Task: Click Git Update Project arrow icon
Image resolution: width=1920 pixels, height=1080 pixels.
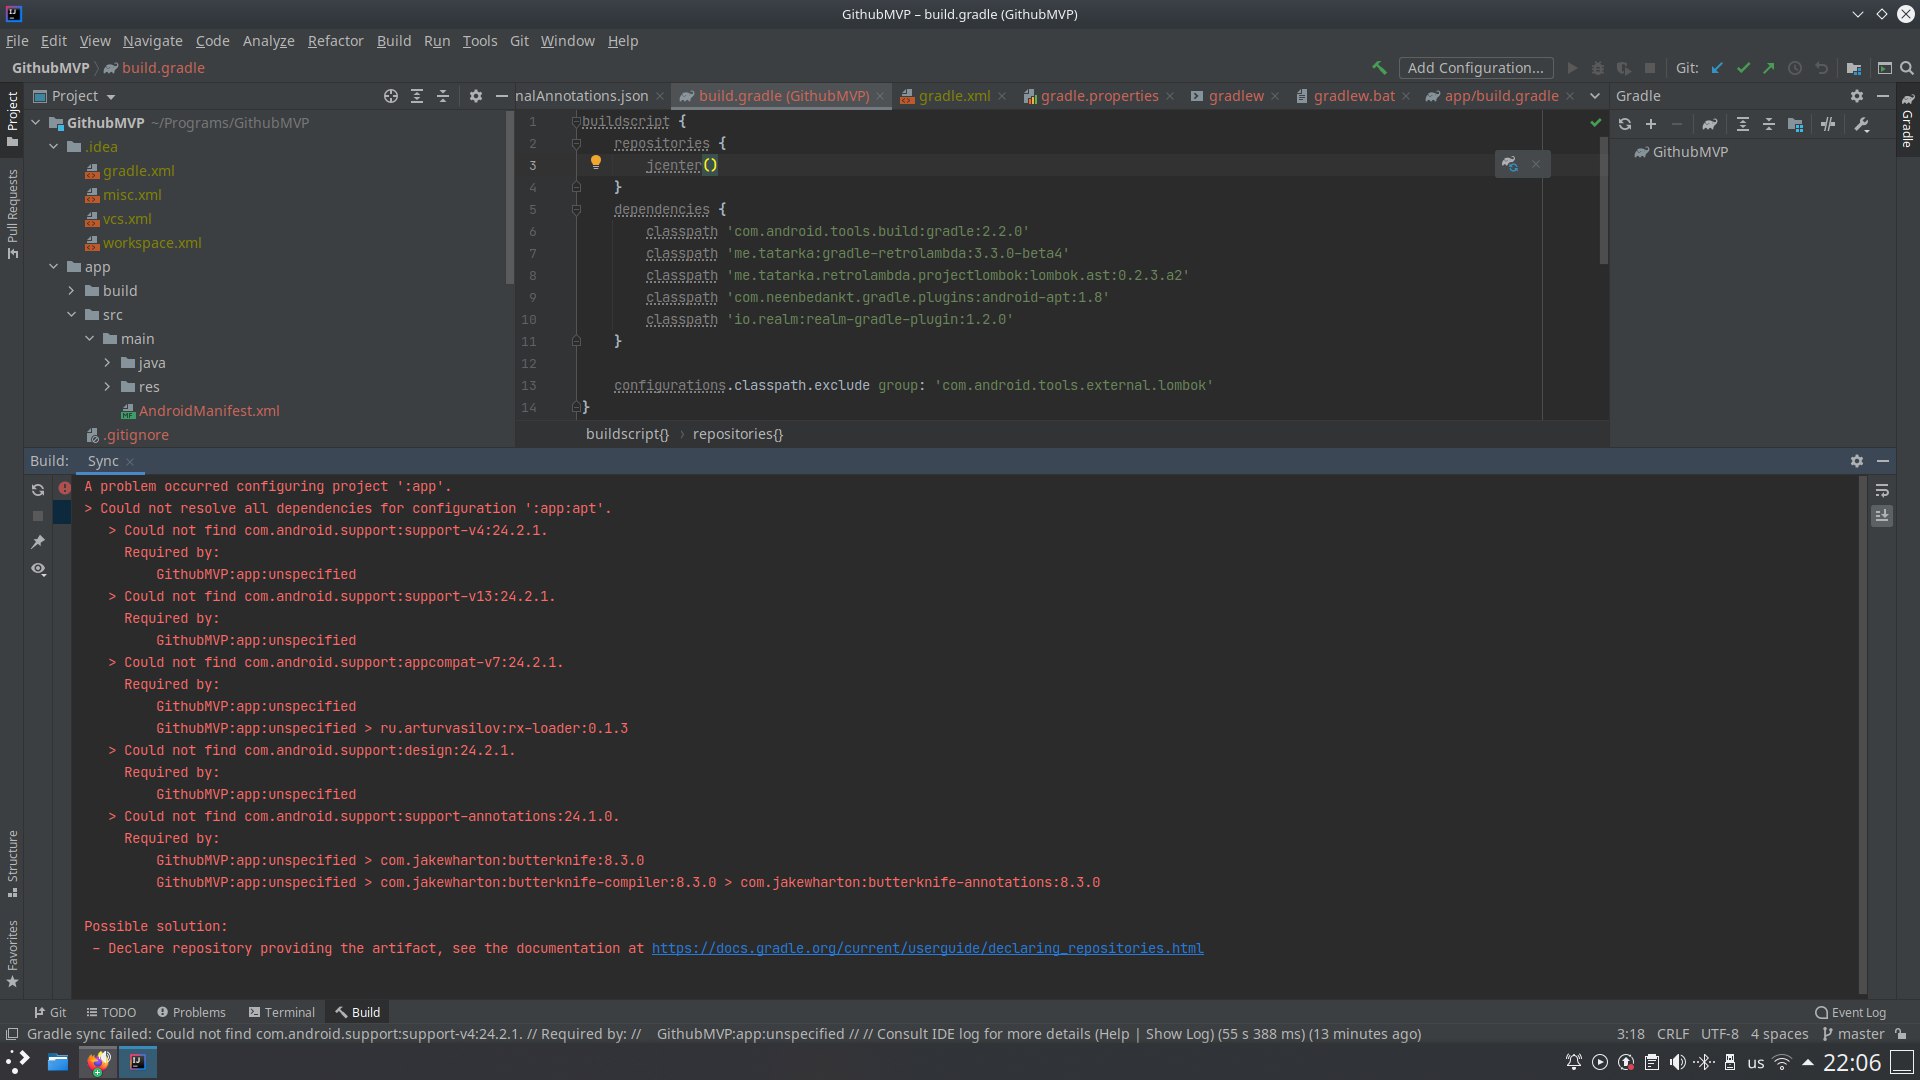Action: pos(1717,68)
